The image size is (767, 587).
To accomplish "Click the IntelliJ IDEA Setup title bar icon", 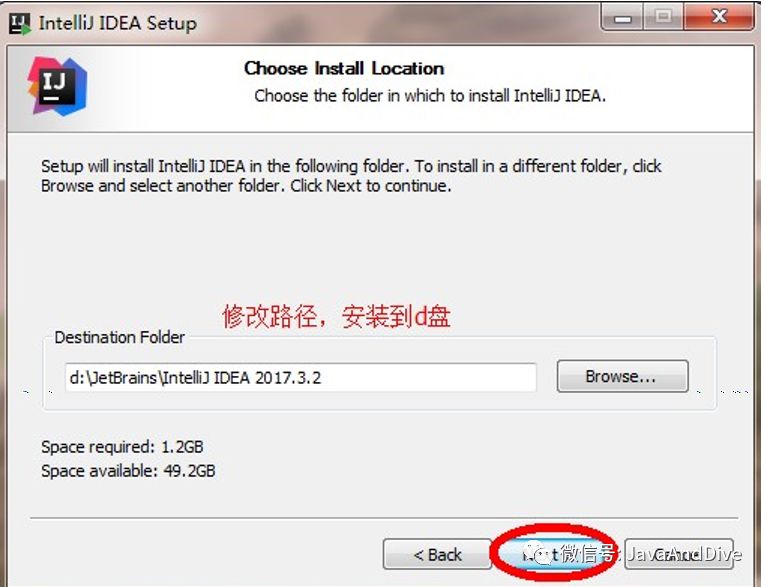I will pos(20,23).
